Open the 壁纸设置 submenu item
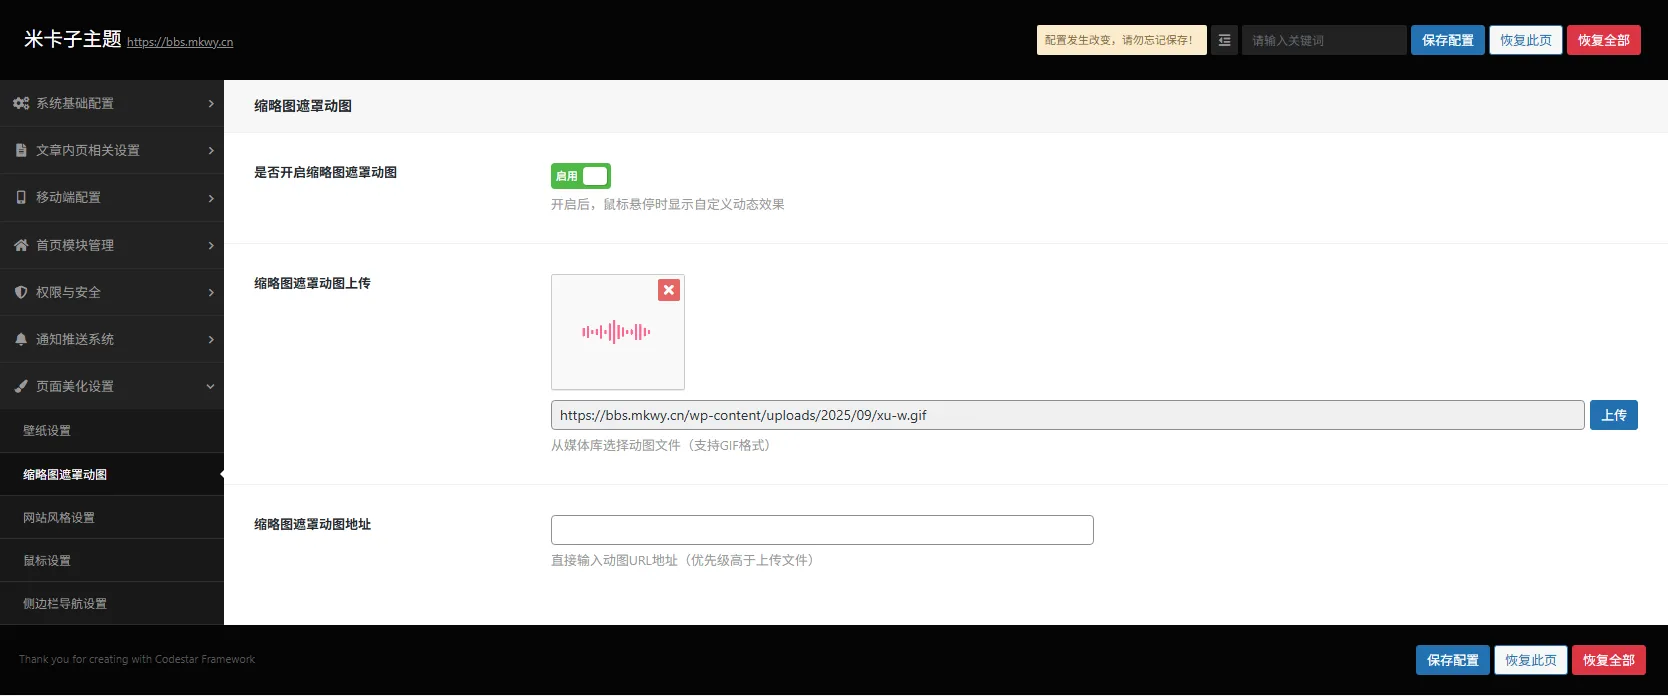The height and width of the screenshot is (696, 1668). [47, 431]
